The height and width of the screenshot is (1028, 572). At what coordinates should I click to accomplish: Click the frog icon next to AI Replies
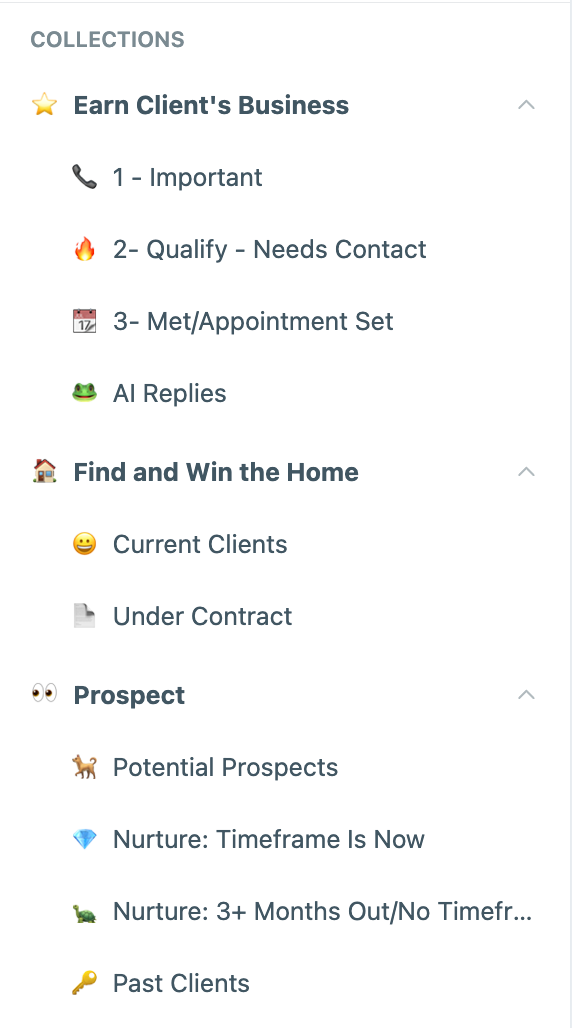pyautogui.click(x=85, y=393)
